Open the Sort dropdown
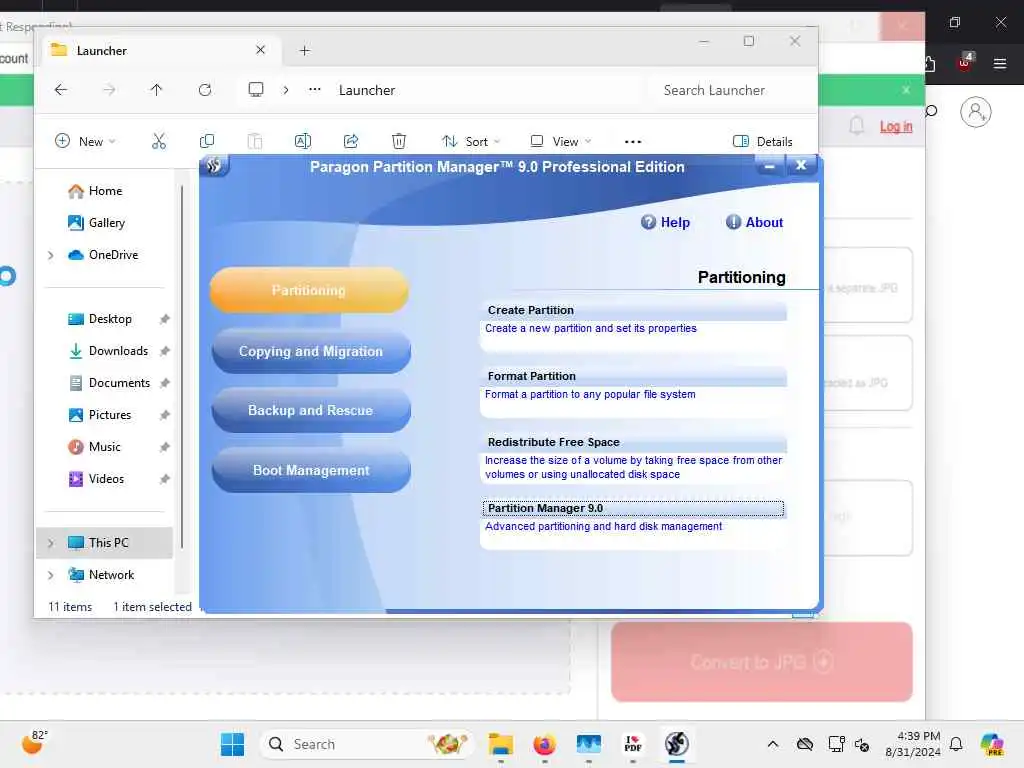Screen dimensions: 1024x768 471,141
